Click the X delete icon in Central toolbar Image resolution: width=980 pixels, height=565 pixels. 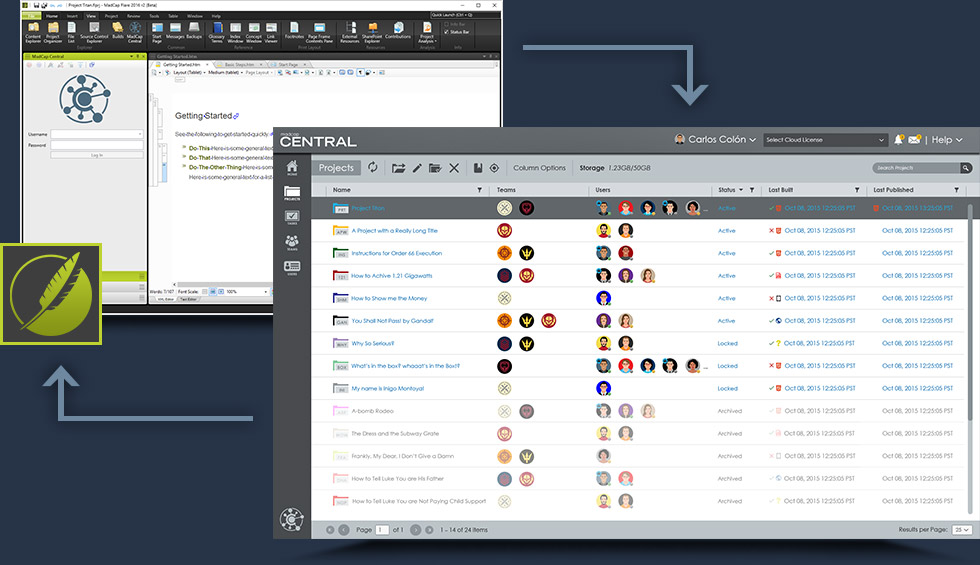coord(454,168)
